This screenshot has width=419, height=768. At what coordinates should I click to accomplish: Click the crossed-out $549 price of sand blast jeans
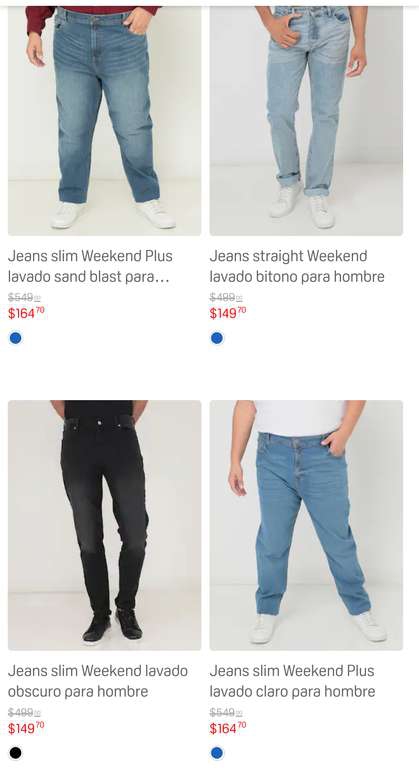(24, 297)
